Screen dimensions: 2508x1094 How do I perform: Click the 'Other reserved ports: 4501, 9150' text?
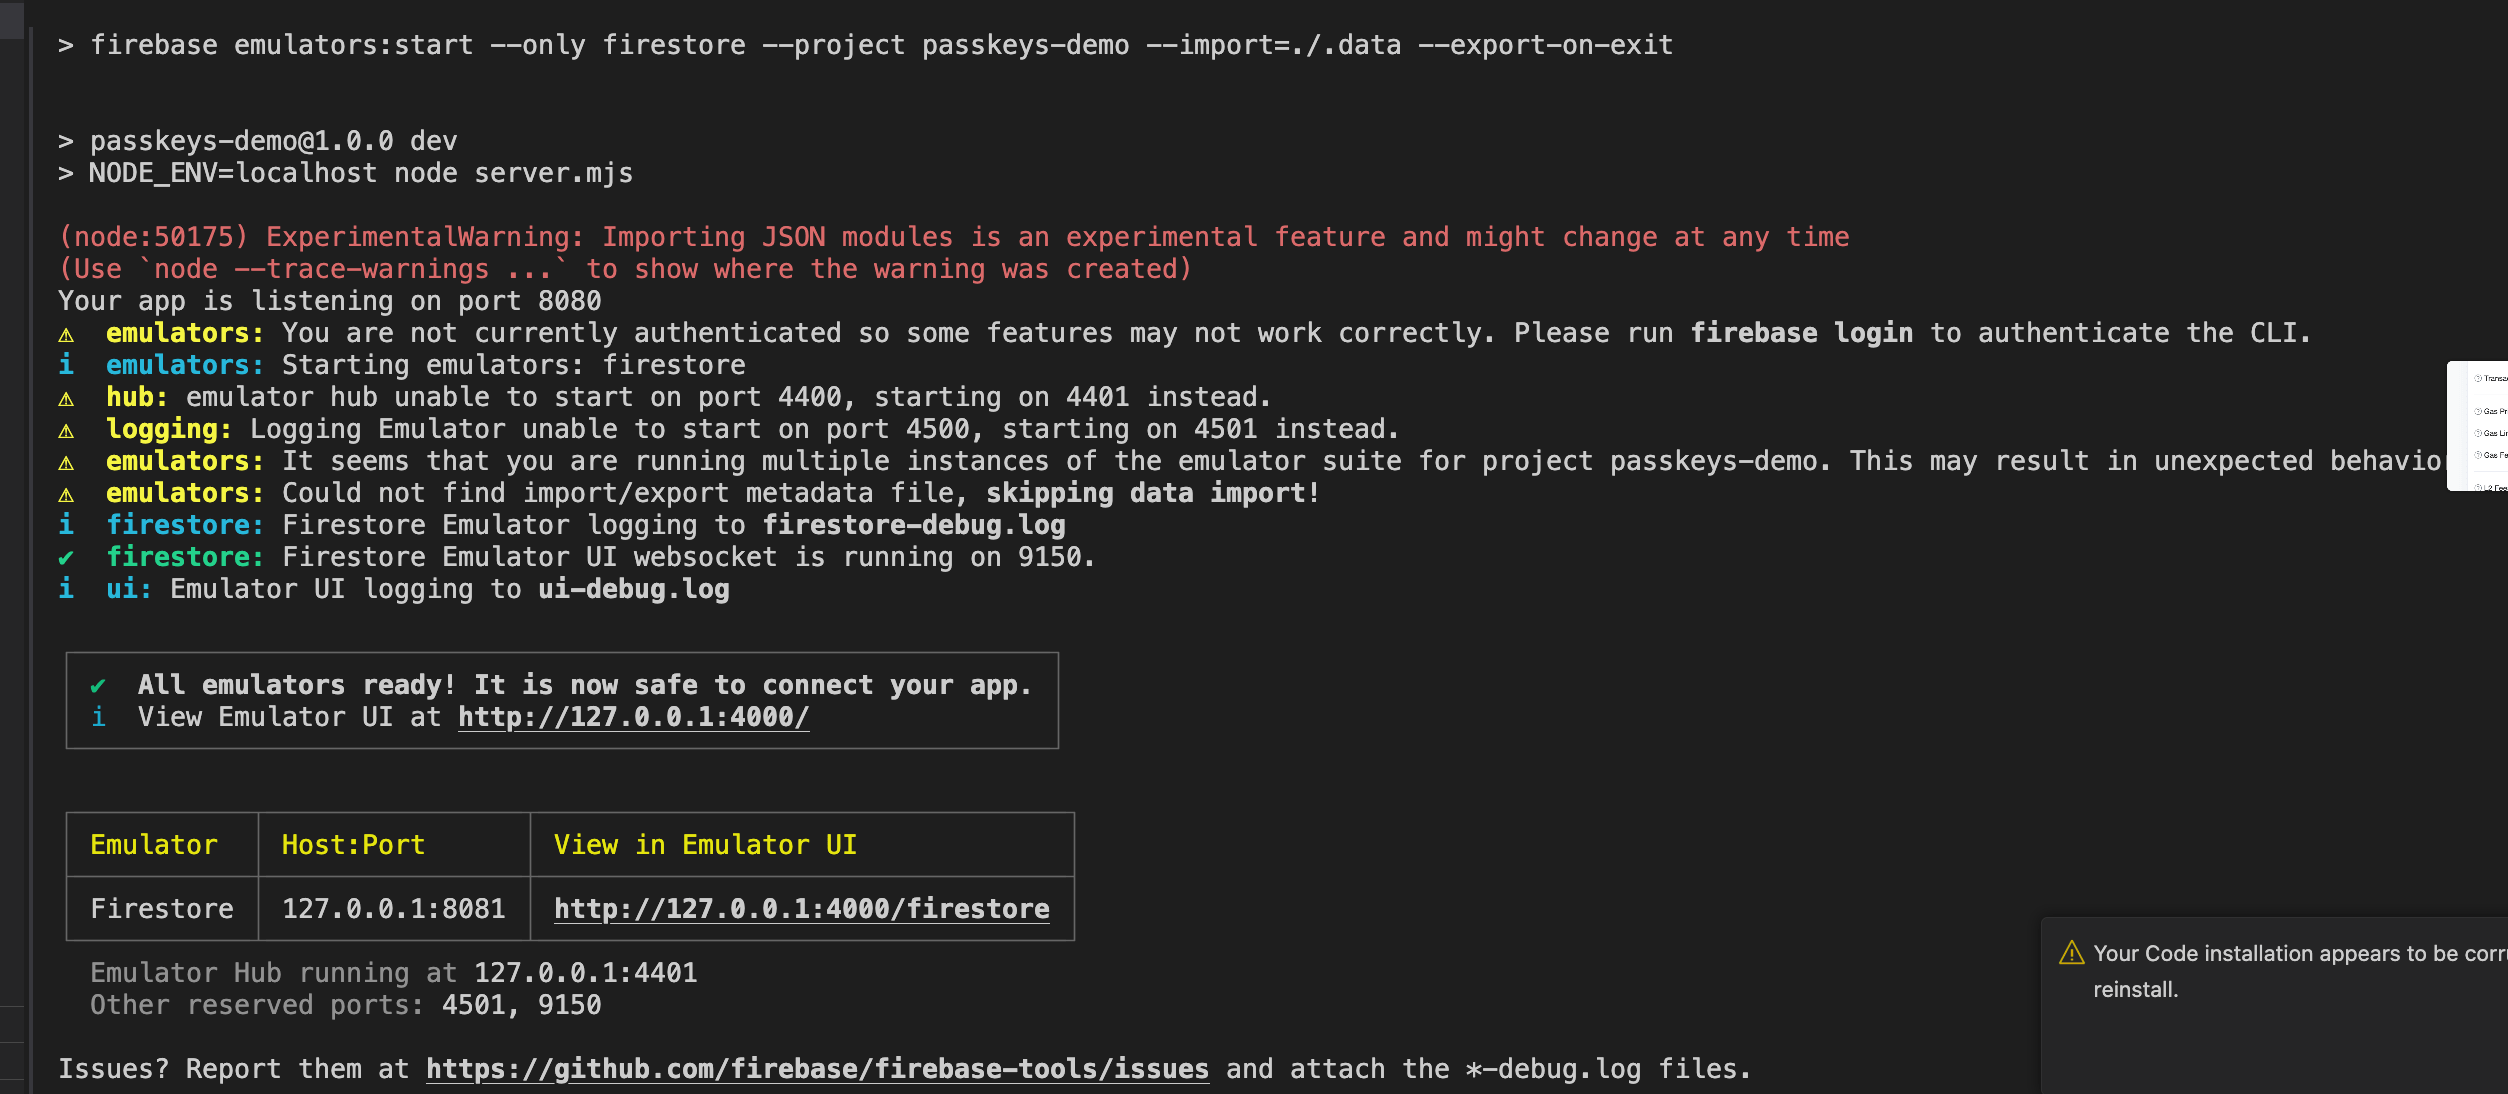click(346, 1005)
